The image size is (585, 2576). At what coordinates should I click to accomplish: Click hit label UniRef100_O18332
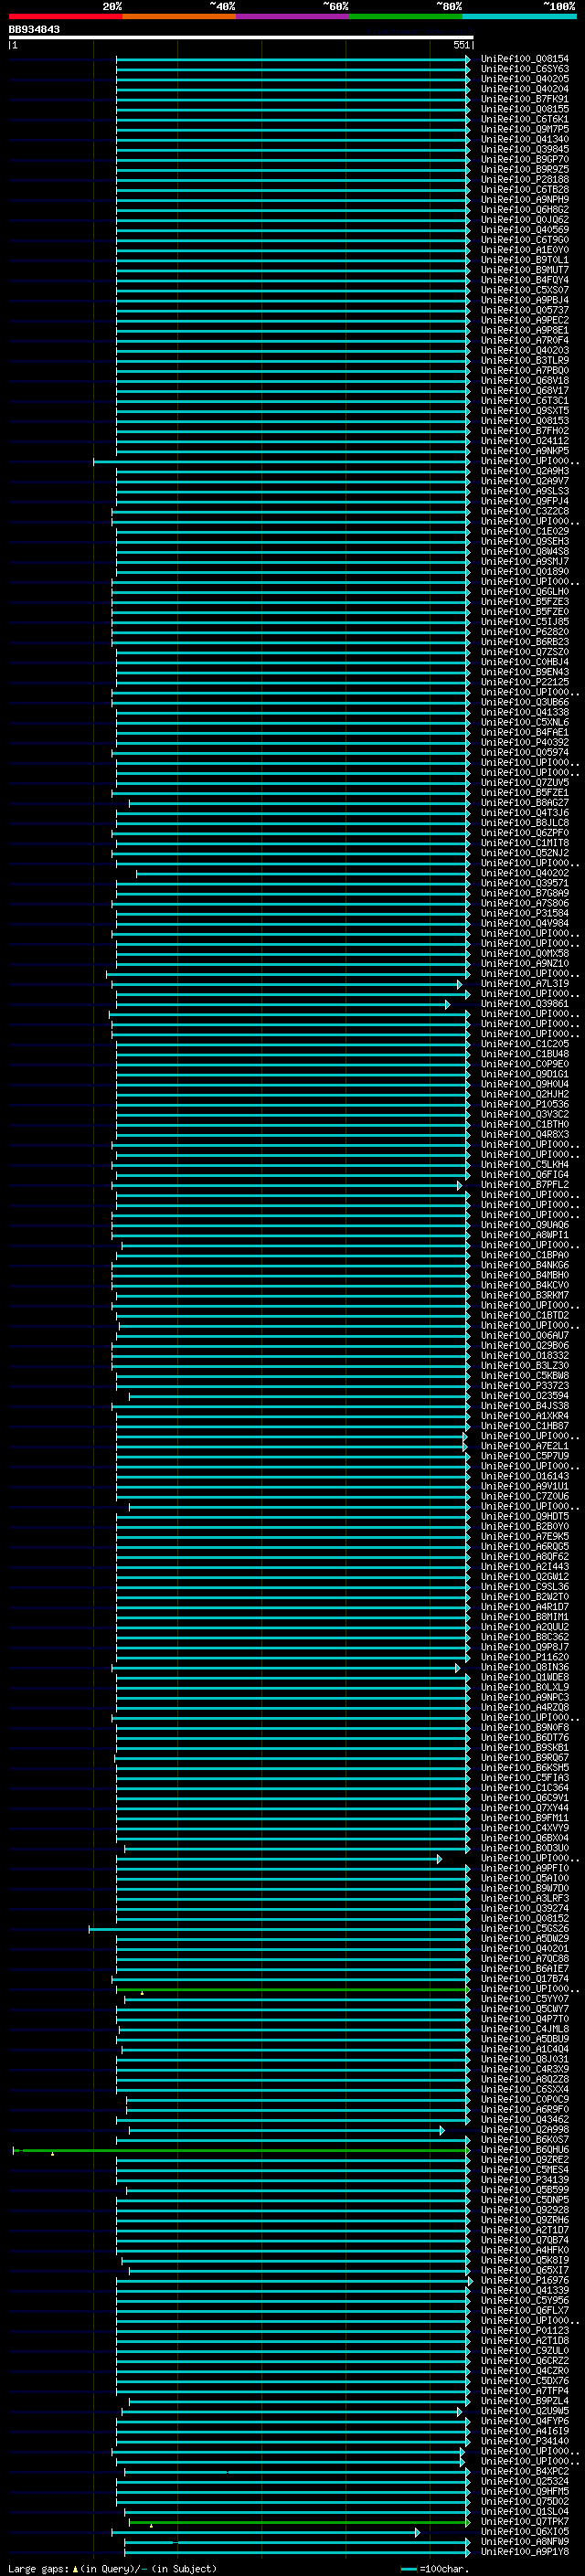(524, 1355)
